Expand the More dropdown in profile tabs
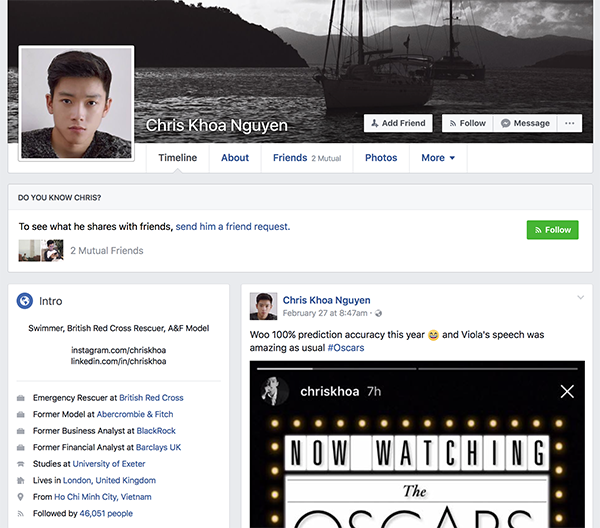 [438, 158]
